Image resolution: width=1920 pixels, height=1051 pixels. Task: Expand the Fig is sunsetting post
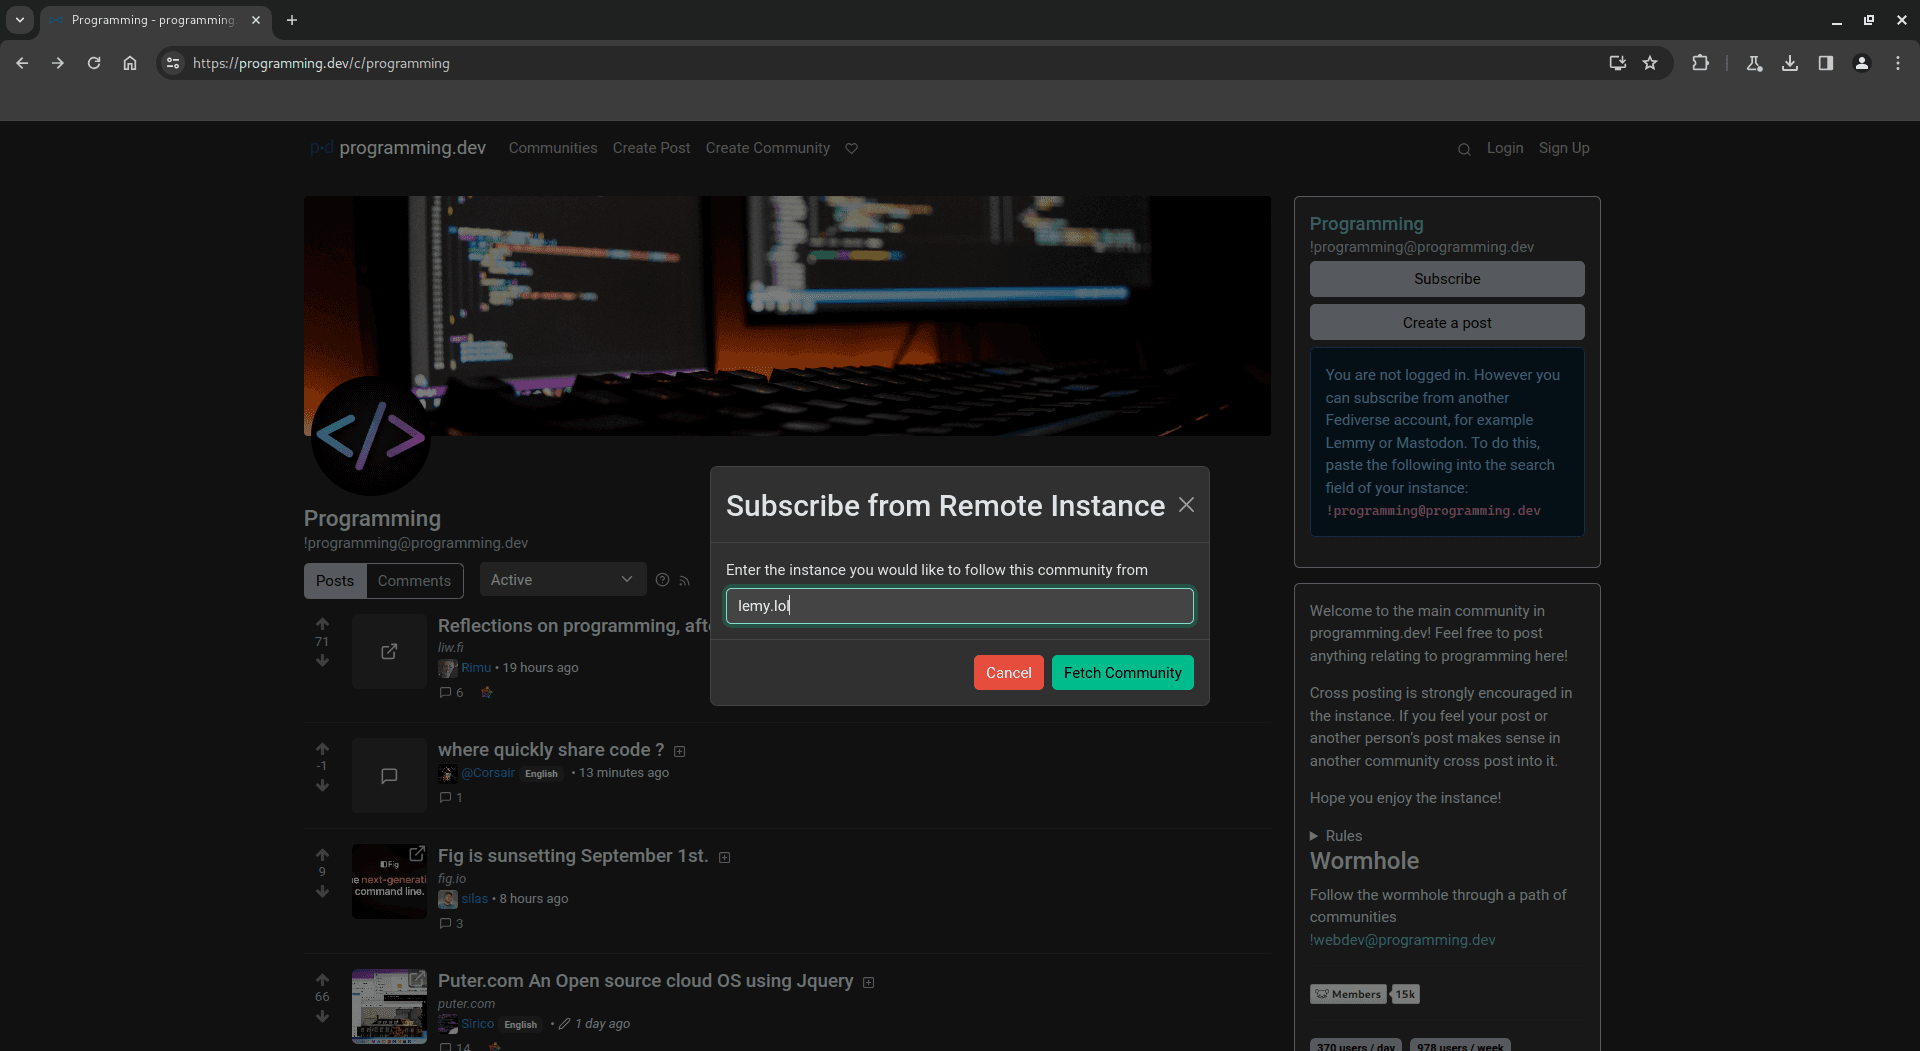725,857
